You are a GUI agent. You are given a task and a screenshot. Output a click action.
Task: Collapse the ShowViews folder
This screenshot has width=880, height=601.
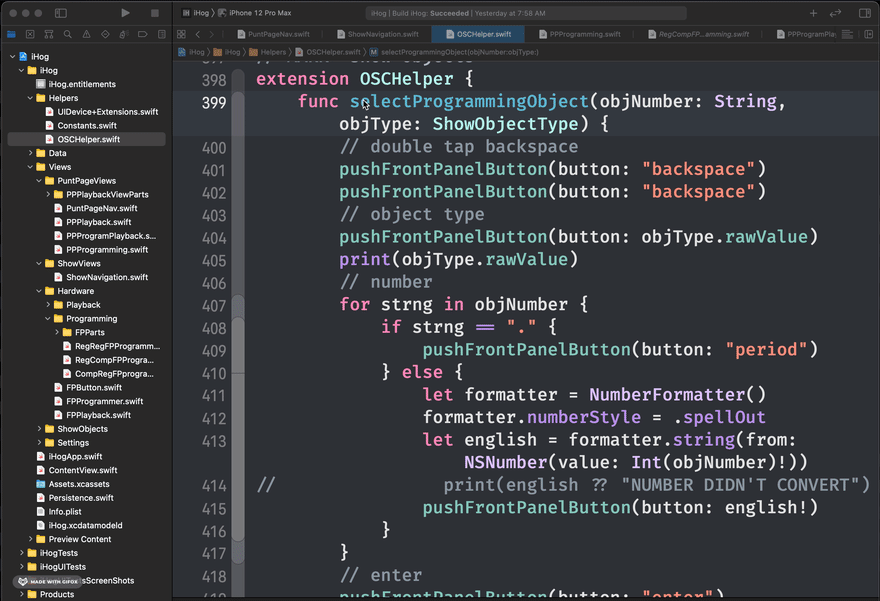click(39, 264)
